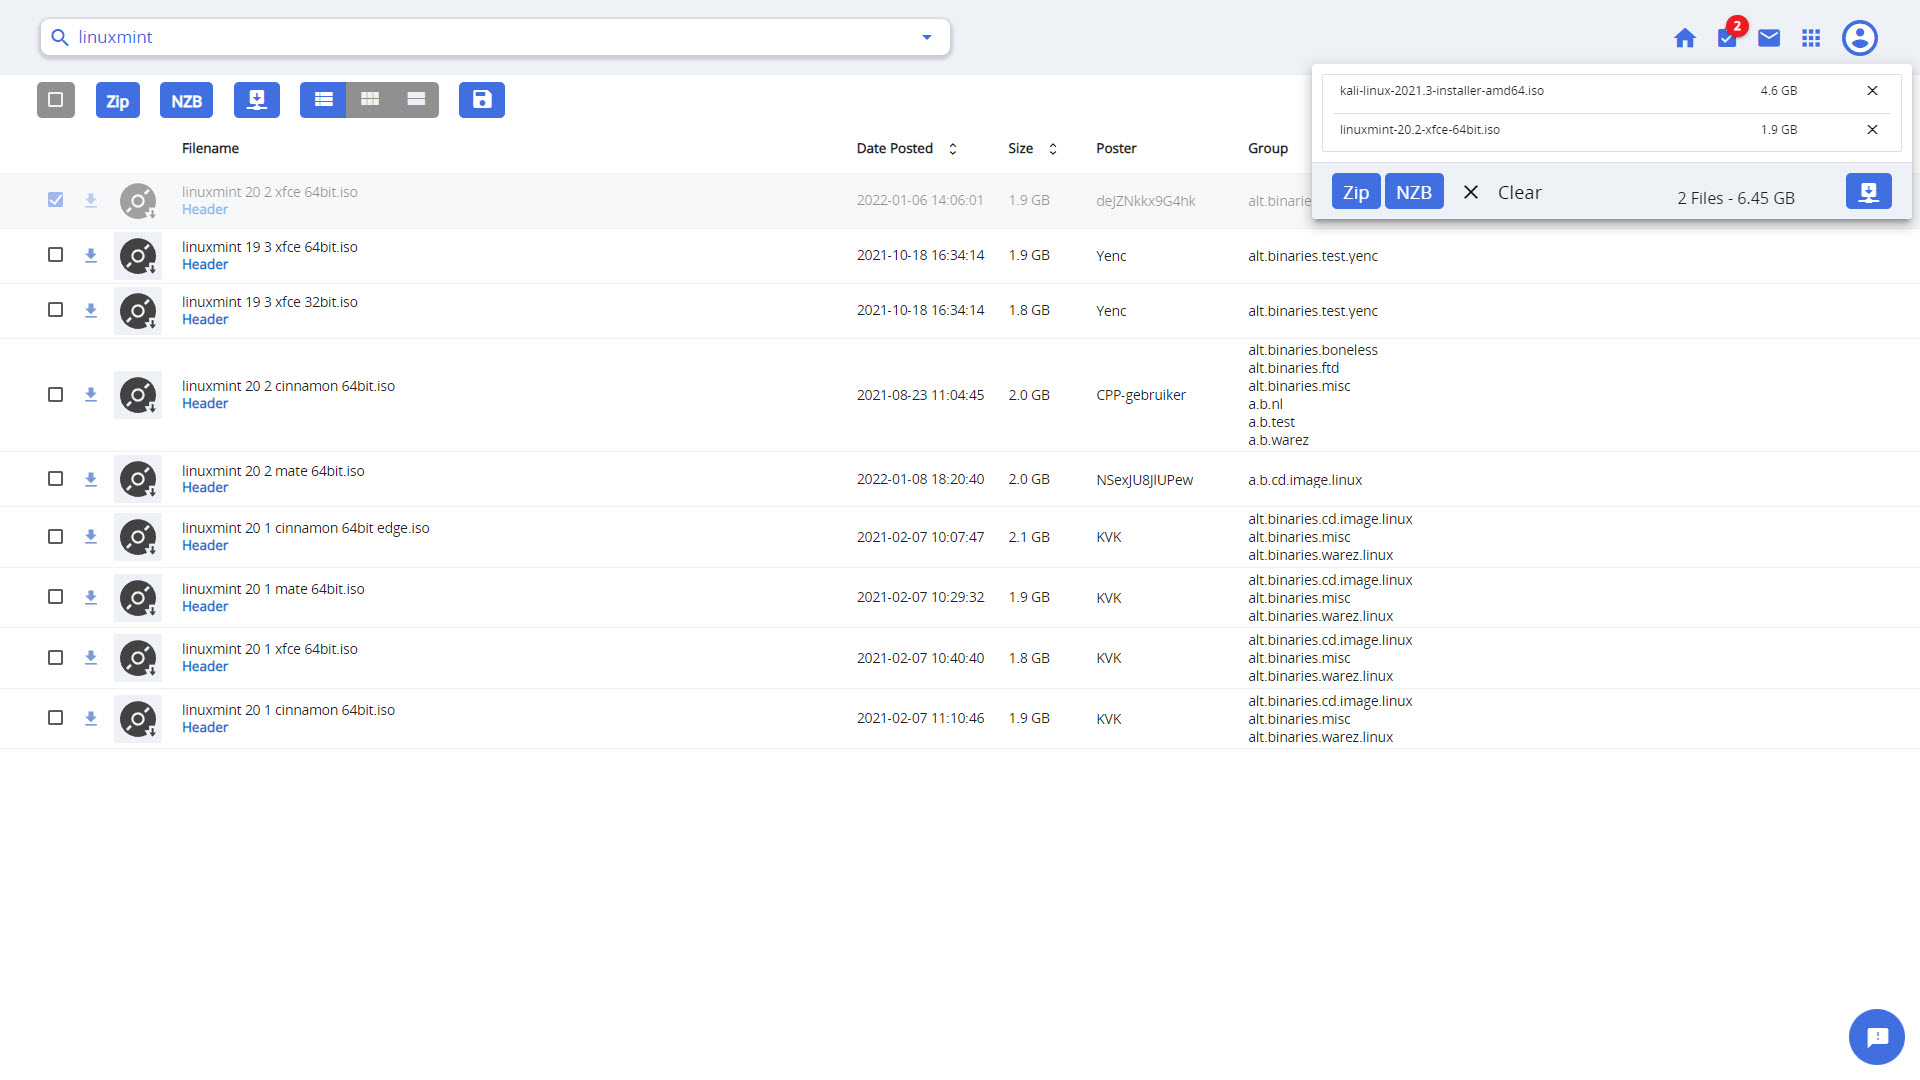This screenshot has height=1080, width=1920.
Task: Sort by Date Posted arrows
Action: 953,149
